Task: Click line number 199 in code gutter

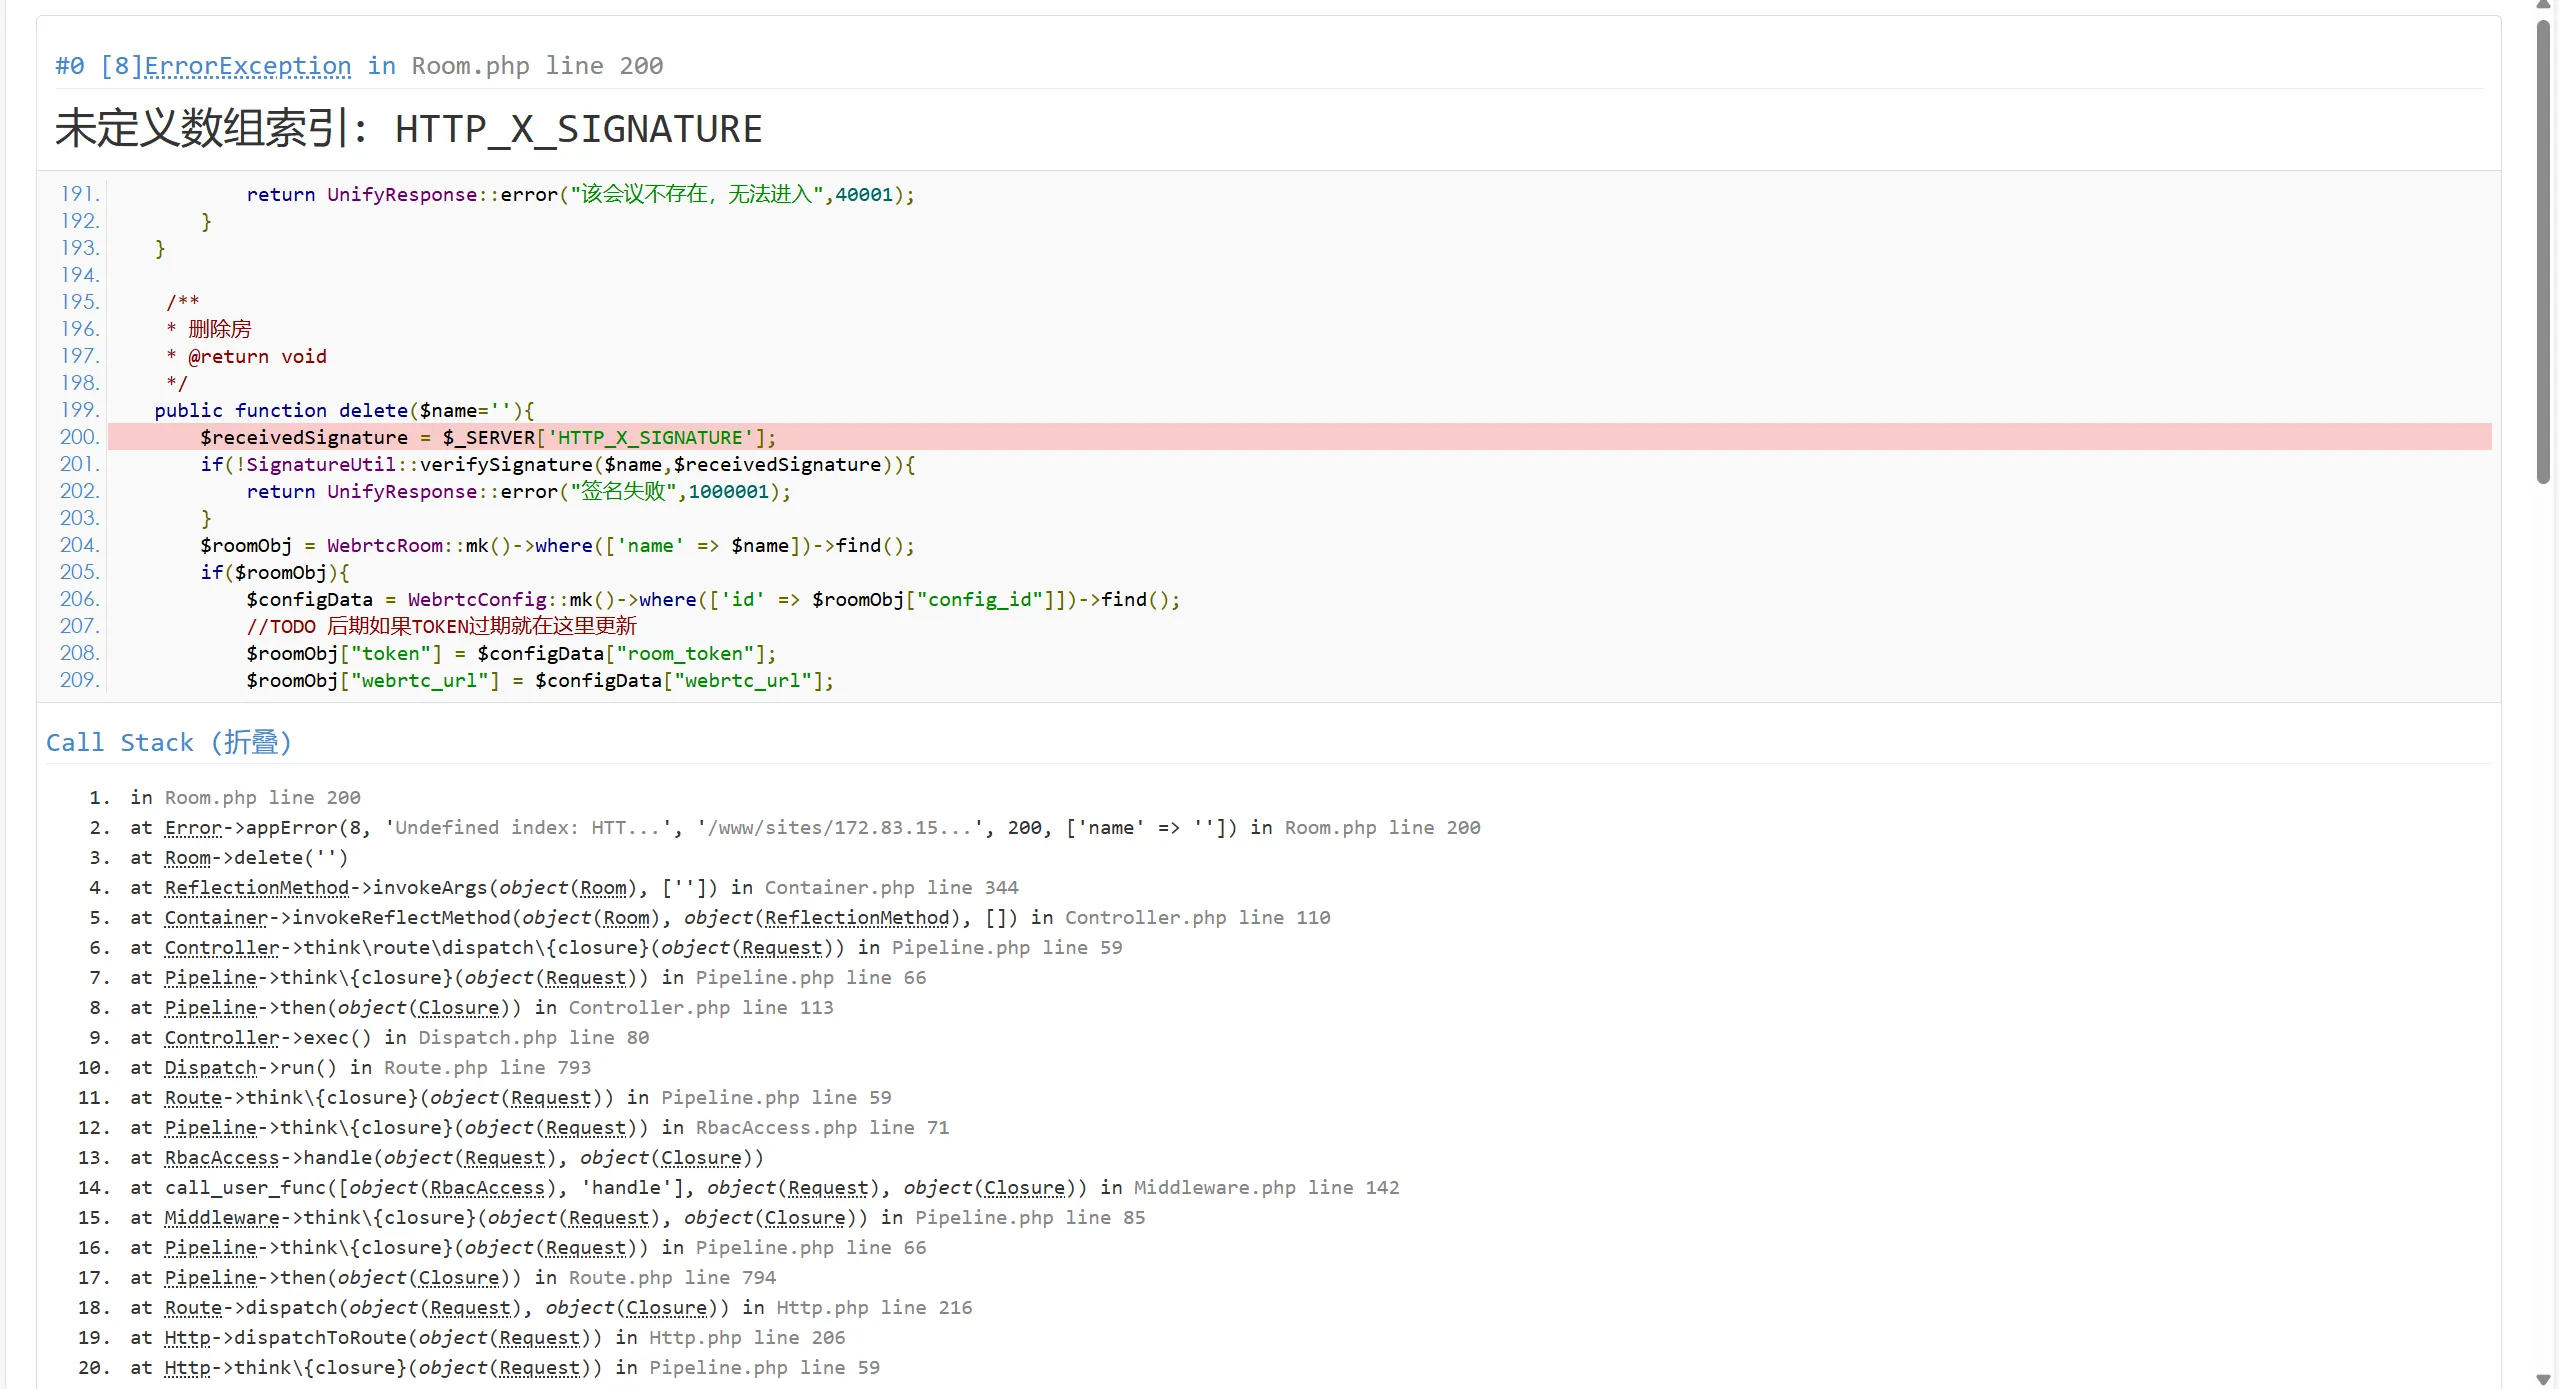Action: click(x=79, y=410)
